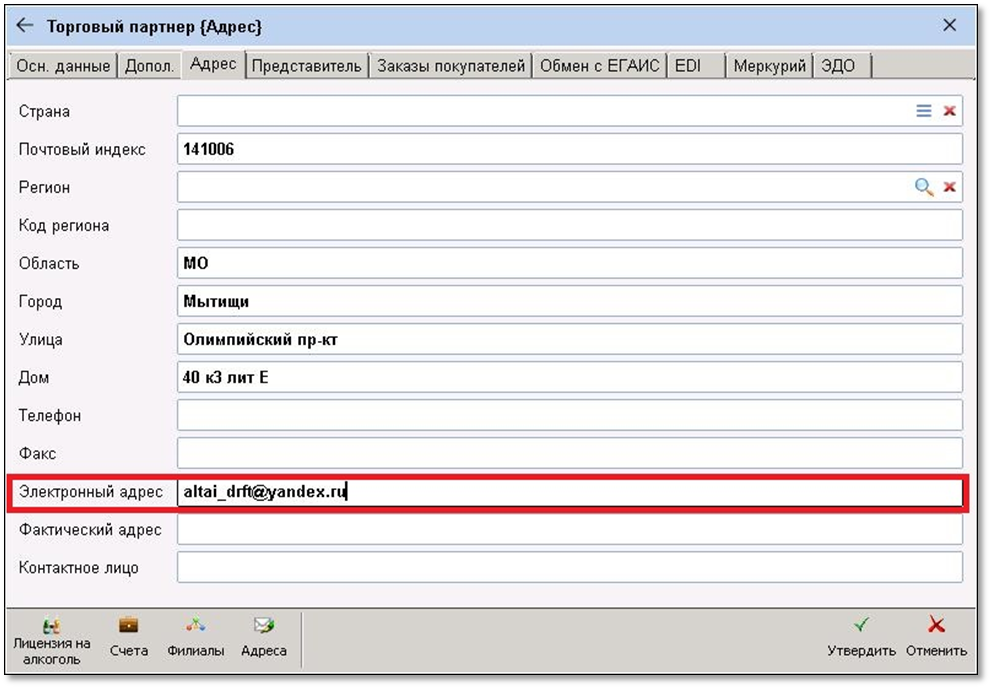The image size is (991, 688).
Task: Cancel with the Отменить button
Action: 936,637
